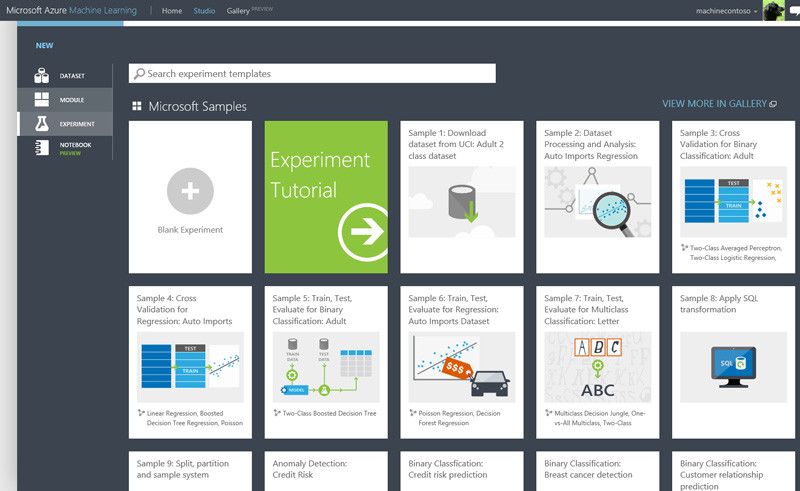Open the machinecontoso account dropdown

pyautogui.click(x=726, y=11)
